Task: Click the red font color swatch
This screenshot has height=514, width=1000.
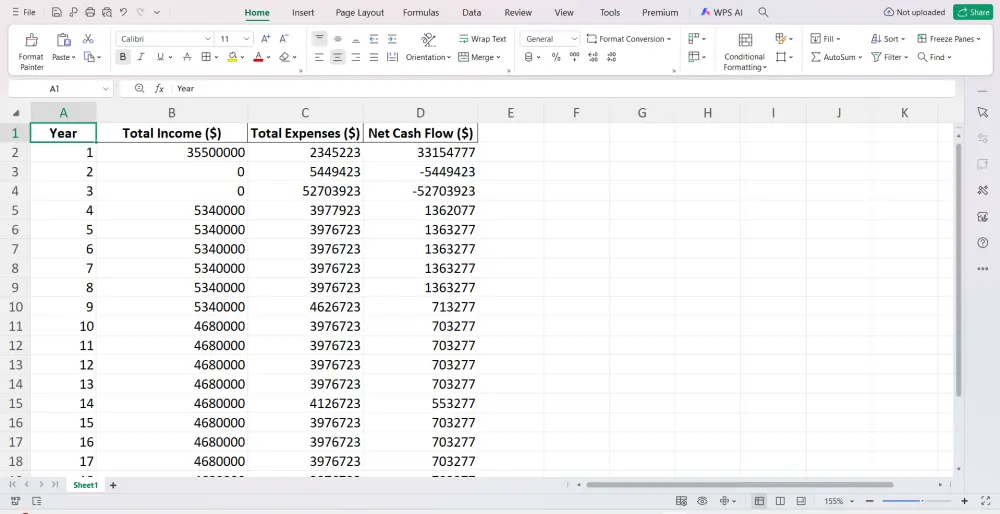Action: [x=258, y=57]
